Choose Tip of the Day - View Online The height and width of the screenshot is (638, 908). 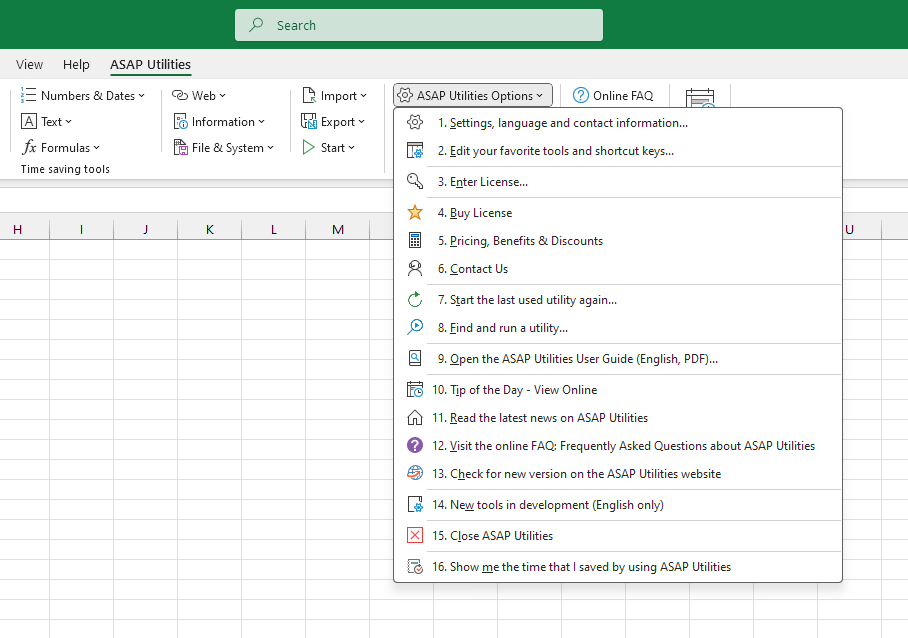click(618, 390)
